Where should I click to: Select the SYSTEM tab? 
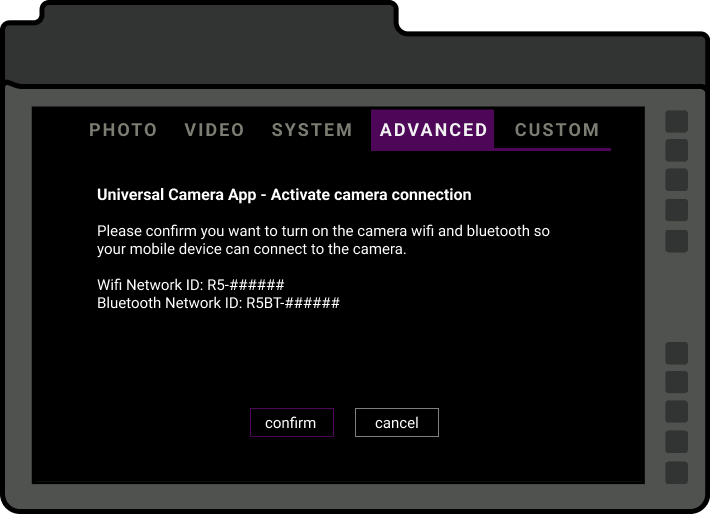tap(312, 130)
